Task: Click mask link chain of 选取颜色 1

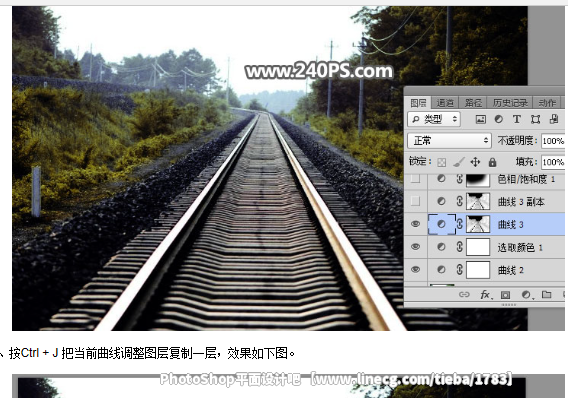Action: click(459, 247)
